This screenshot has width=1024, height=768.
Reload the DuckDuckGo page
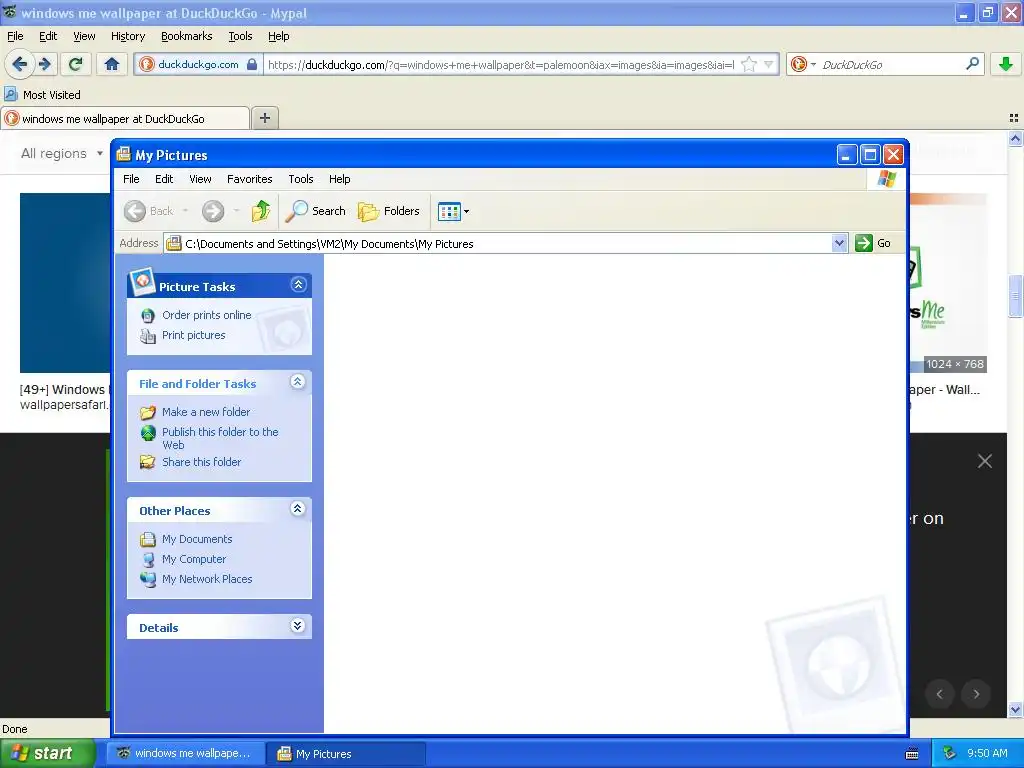tap(76, 64)
